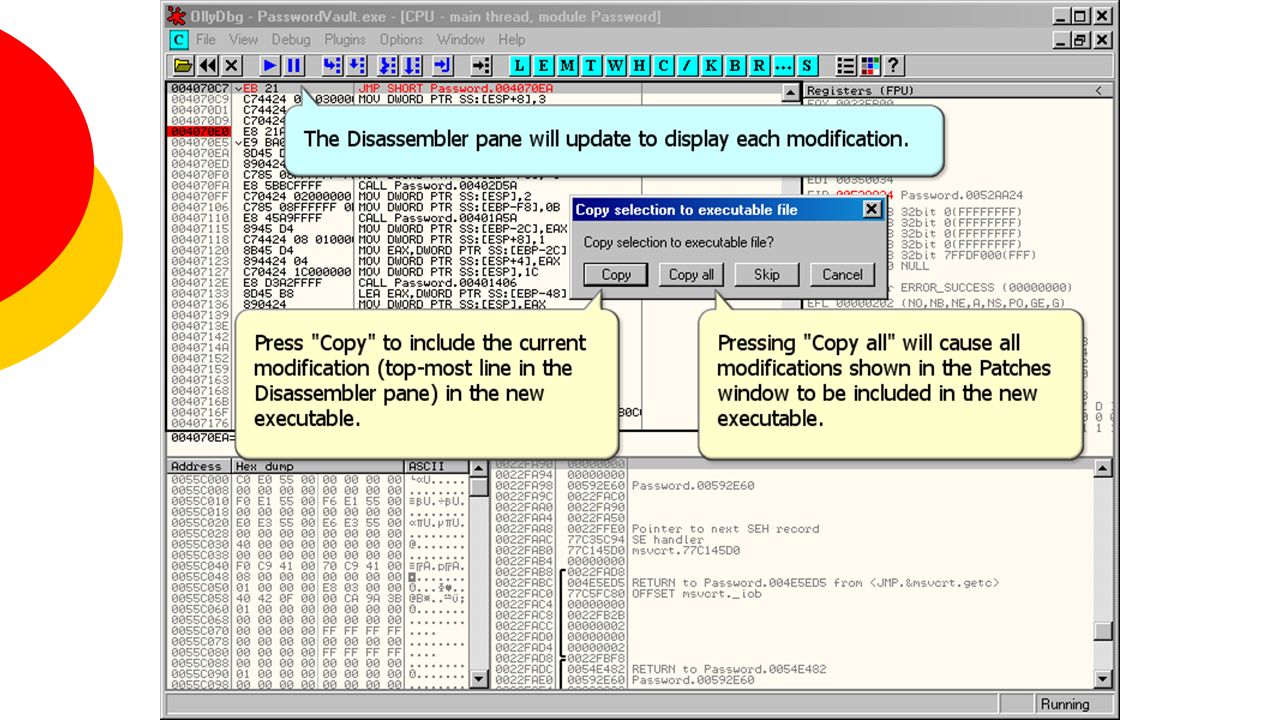Viewport: 1280px width, 720px height.
Task: Open Breakpoints window via B button
Action: point(736,66)
